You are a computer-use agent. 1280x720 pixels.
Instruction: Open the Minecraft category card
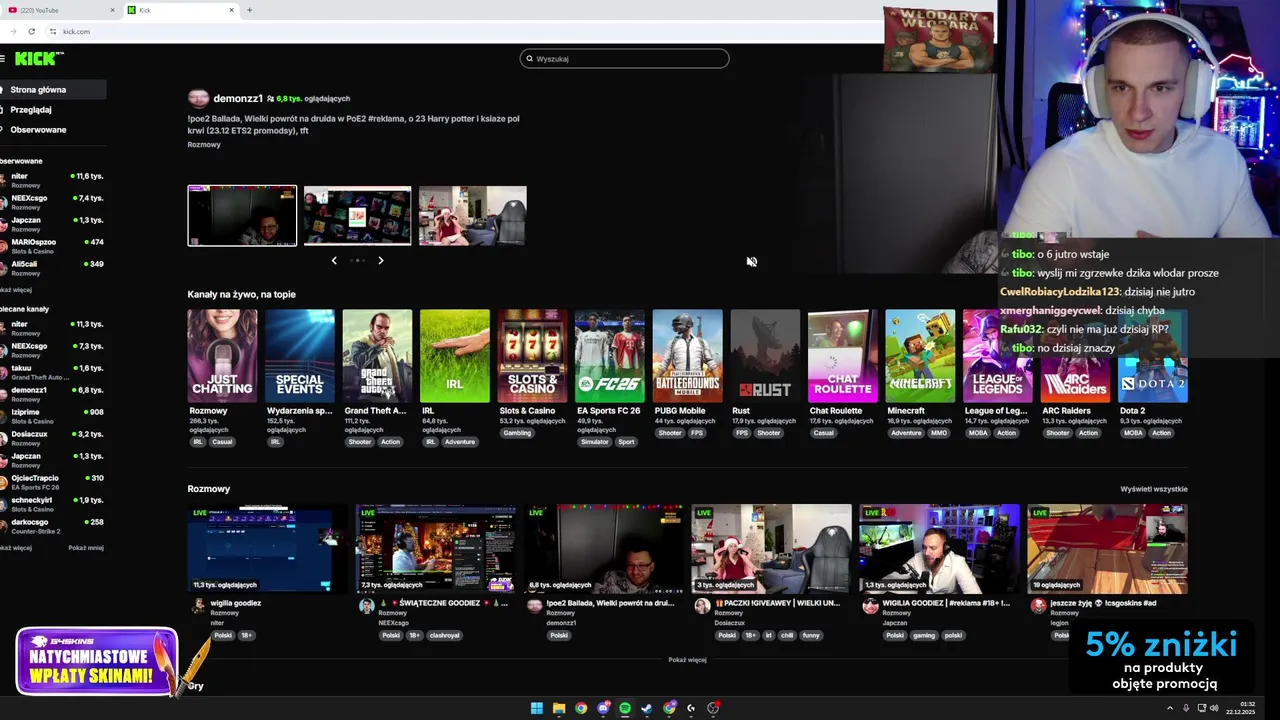pyautogui.click(x=920, y=356)
